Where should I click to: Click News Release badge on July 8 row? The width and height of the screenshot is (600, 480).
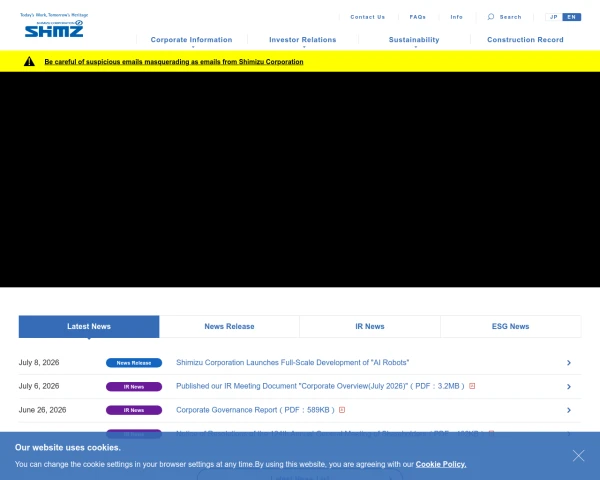[134, 363]
